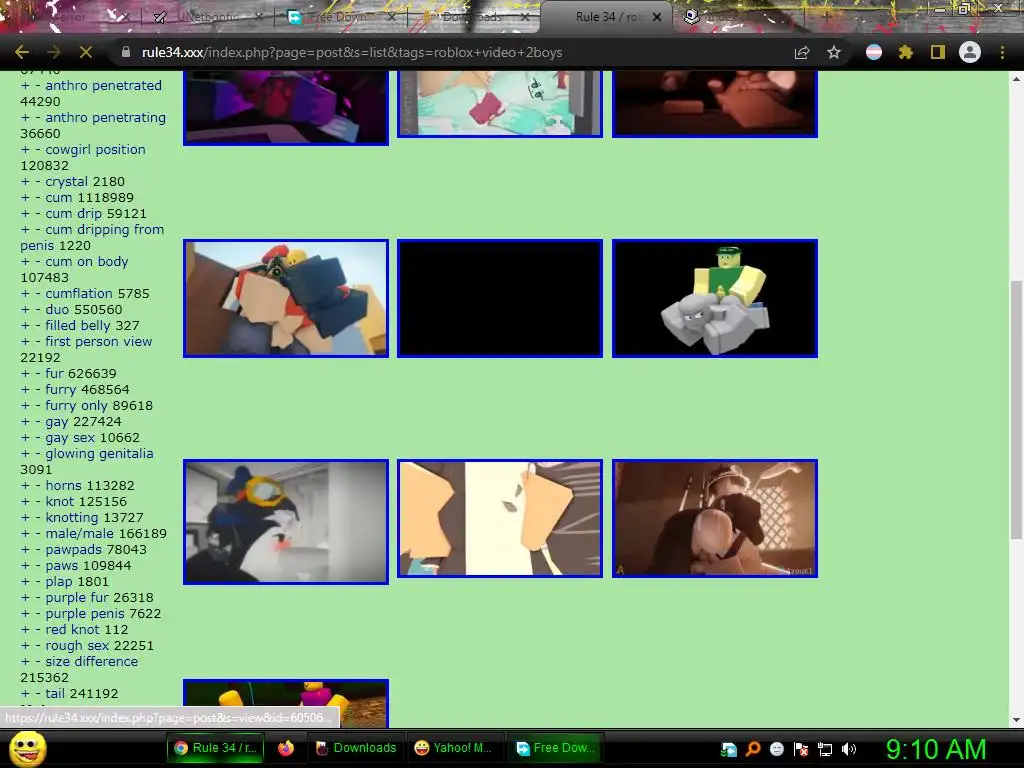Open the fur tag link
Screen dimensions: 1024x768
coord(54,374)
